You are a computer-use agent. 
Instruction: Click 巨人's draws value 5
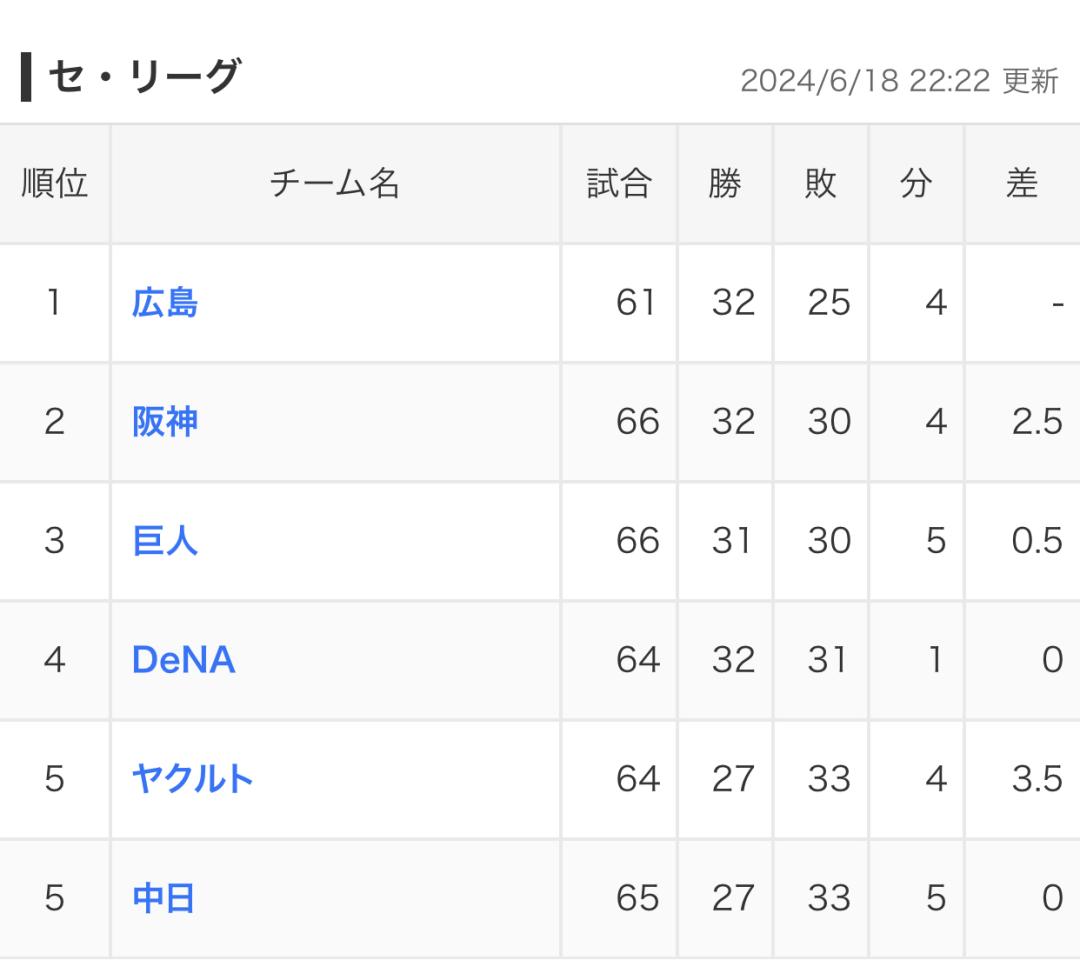tap(936, 541)
